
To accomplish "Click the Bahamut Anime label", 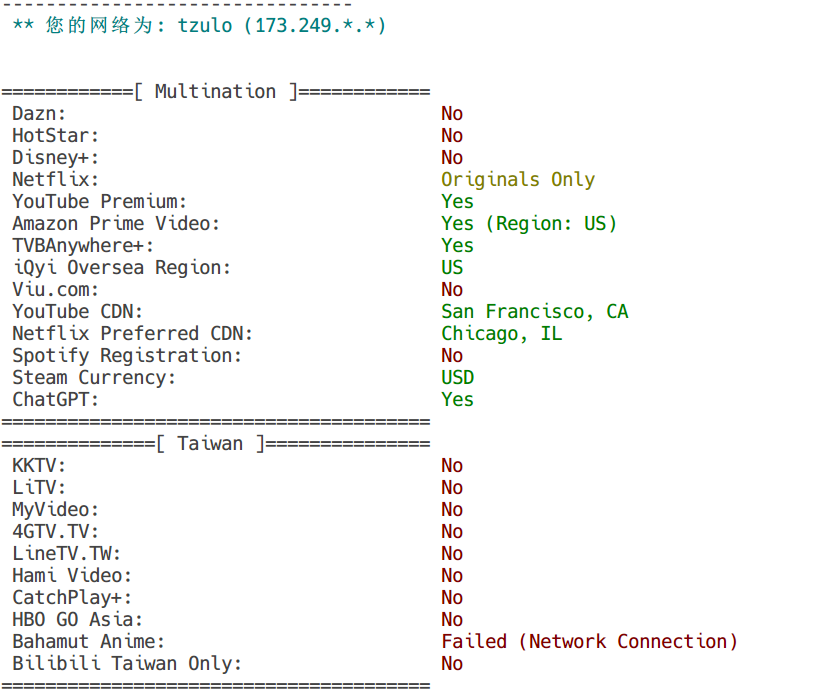I will 89,642.
